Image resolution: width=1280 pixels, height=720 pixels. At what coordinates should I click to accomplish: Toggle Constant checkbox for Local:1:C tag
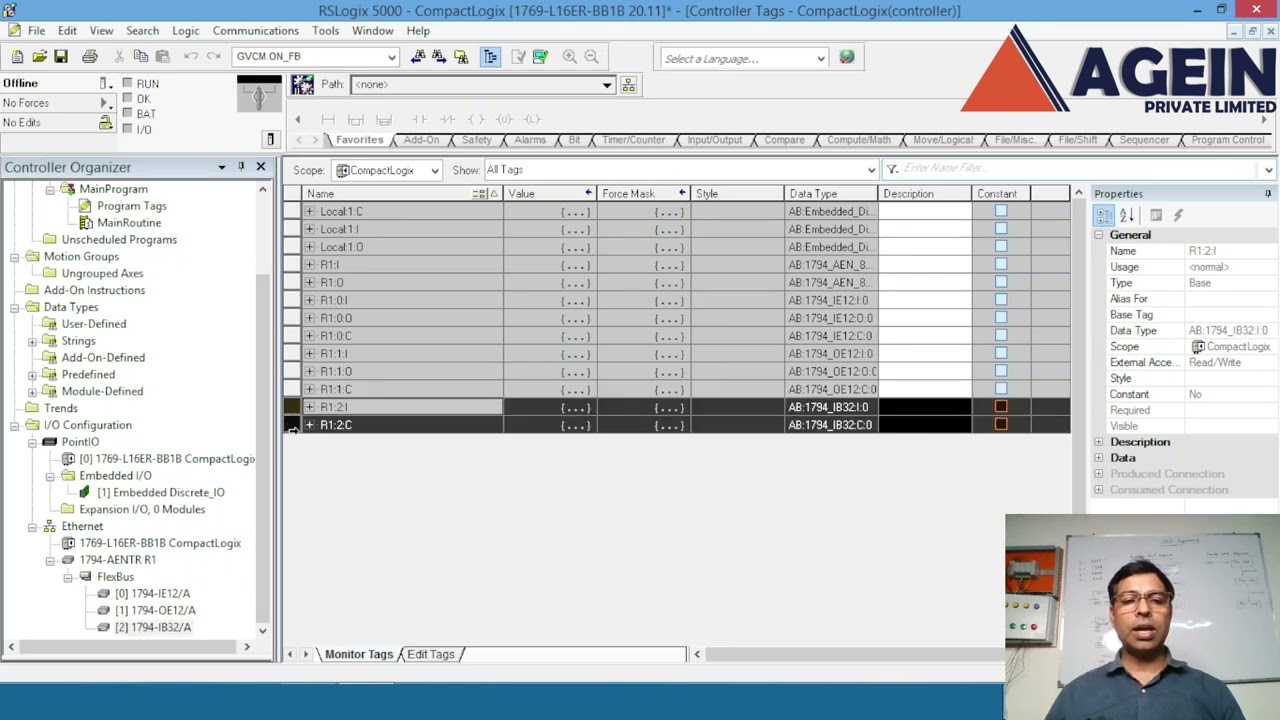(x=1001, y=212)
